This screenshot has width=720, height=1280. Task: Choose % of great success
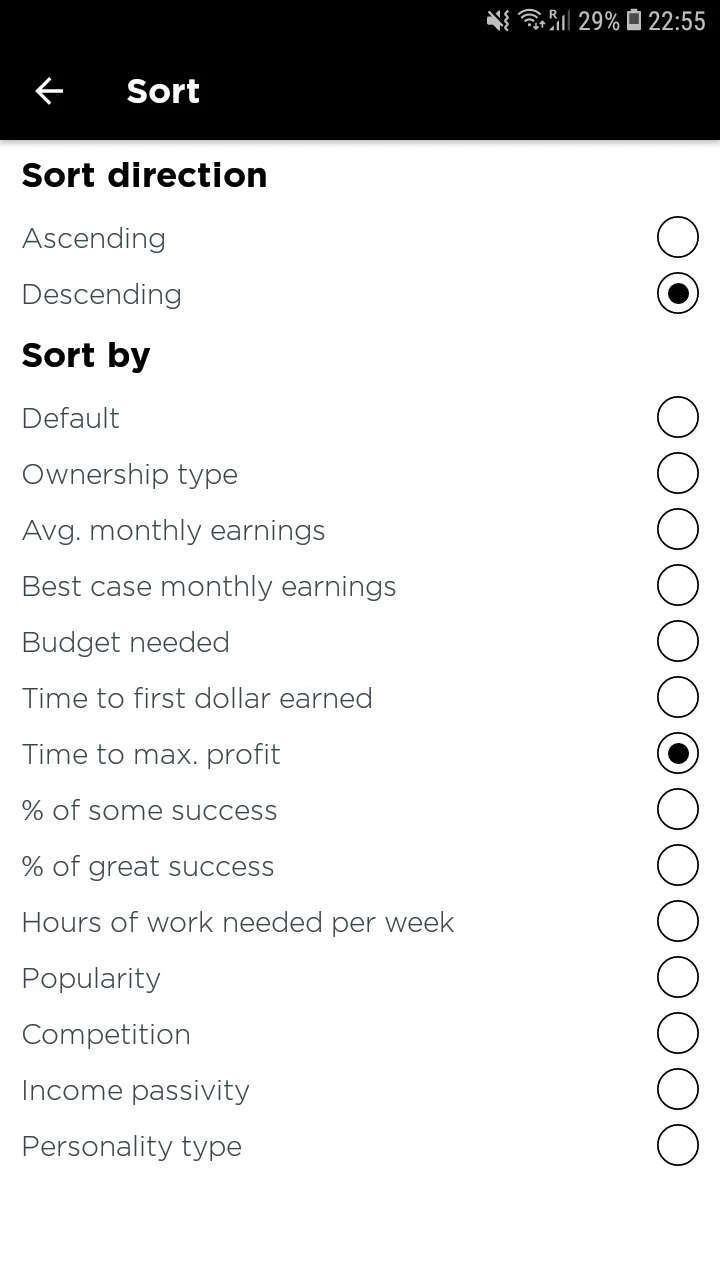677,865
